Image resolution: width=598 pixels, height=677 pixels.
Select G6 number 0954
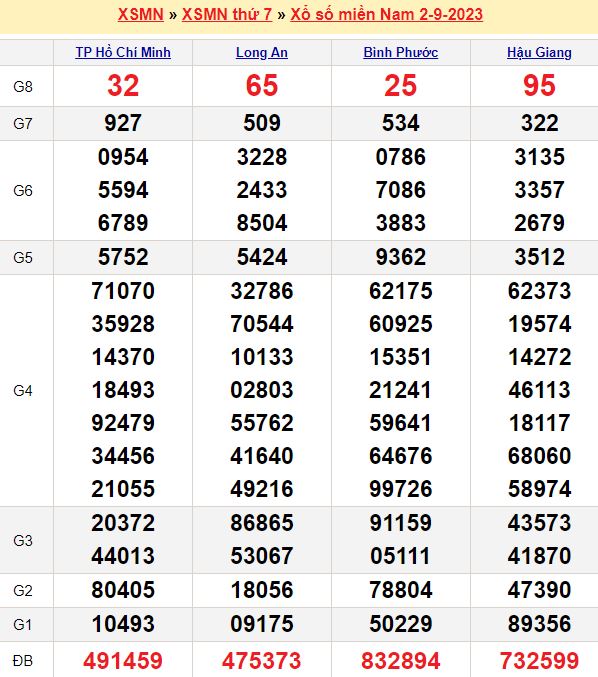tap(123, 157)
